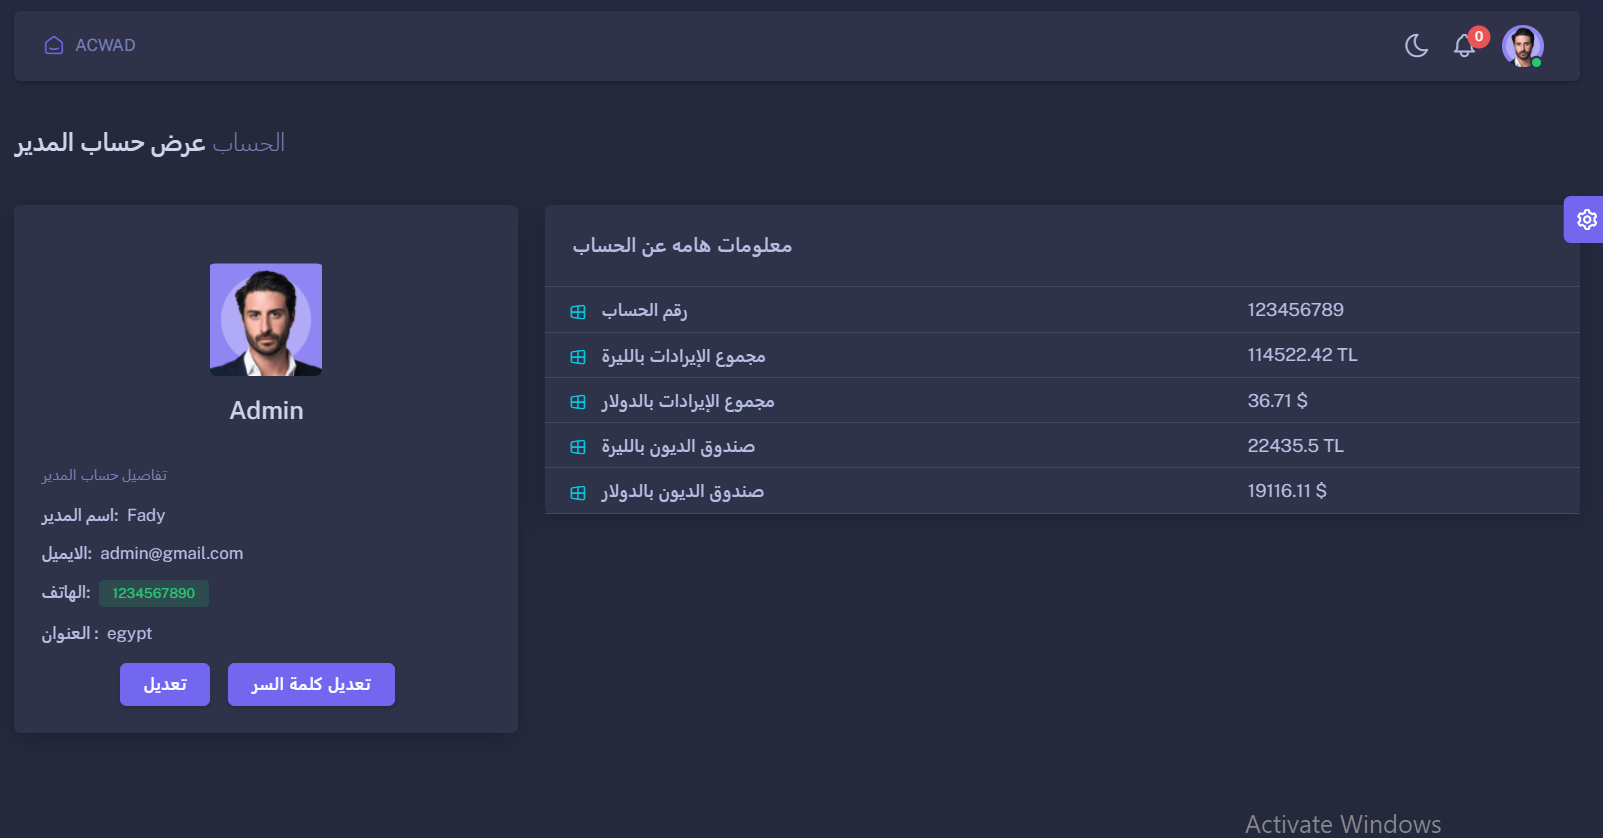Click the grid icon beside مجموع الإيرادات بالدولار
Image resolution: width=1603 pixels, height=838 pixels.
pos(578,402)
